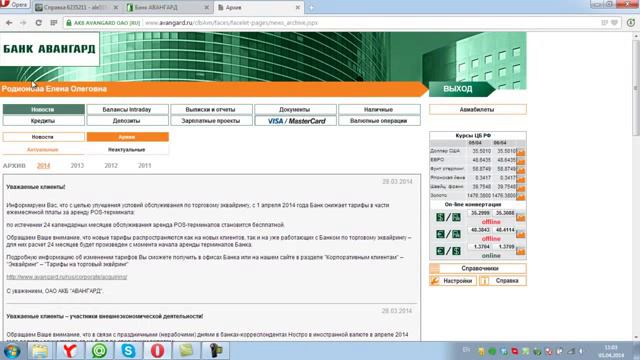This screenshot has height=360, width=640.
Task: Go forward with the browser forward arrow
Action: (x=23, y=23)
